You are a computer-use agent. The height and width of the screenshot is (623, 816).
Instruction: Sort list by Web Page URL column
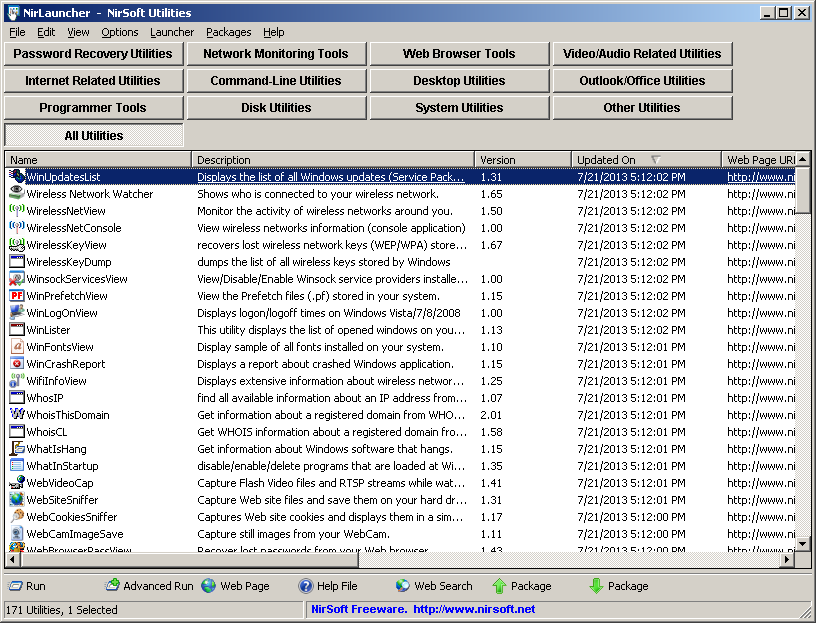pos(759,160)
